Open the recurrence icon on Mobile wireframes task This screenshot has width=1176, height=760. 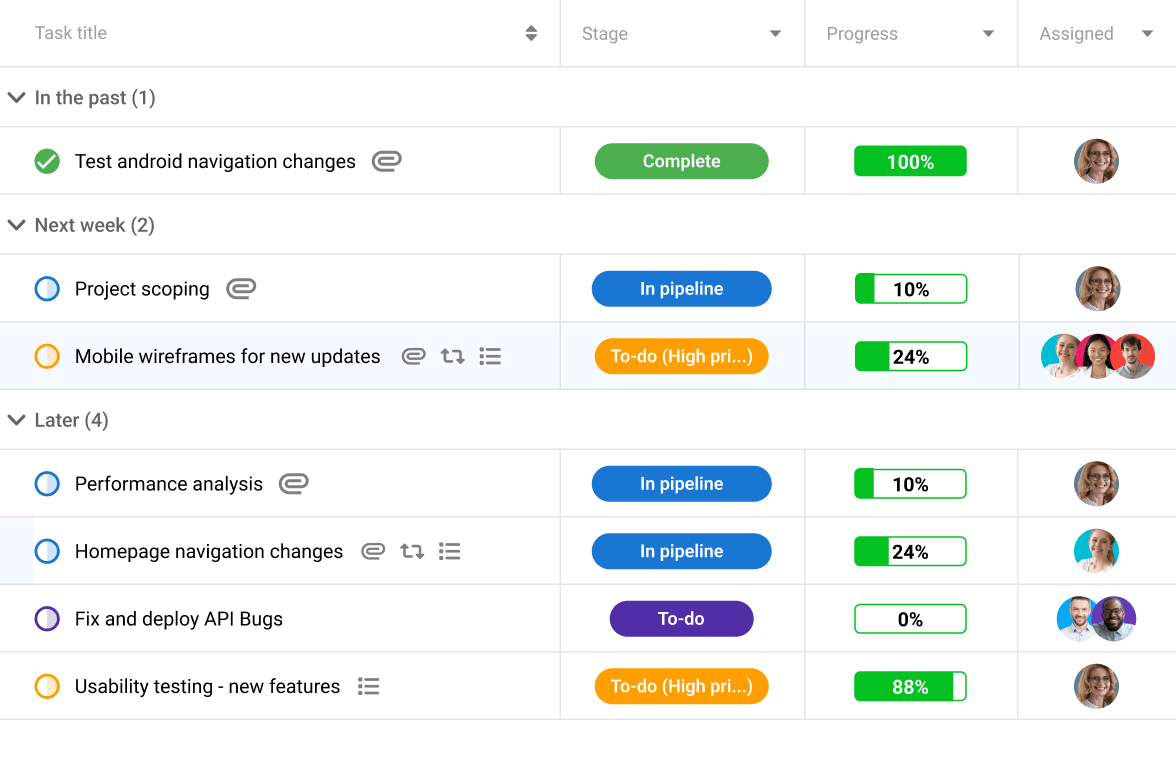(x=452, y=356)
